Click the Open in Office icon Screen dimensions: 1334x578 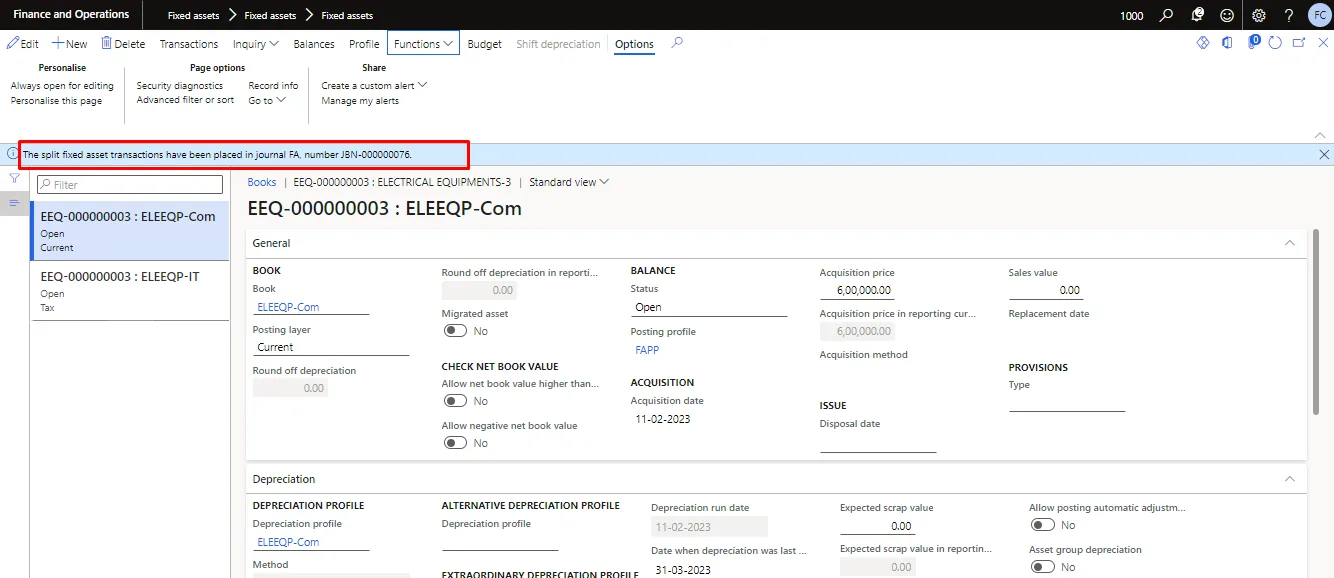pos(1227,43)
